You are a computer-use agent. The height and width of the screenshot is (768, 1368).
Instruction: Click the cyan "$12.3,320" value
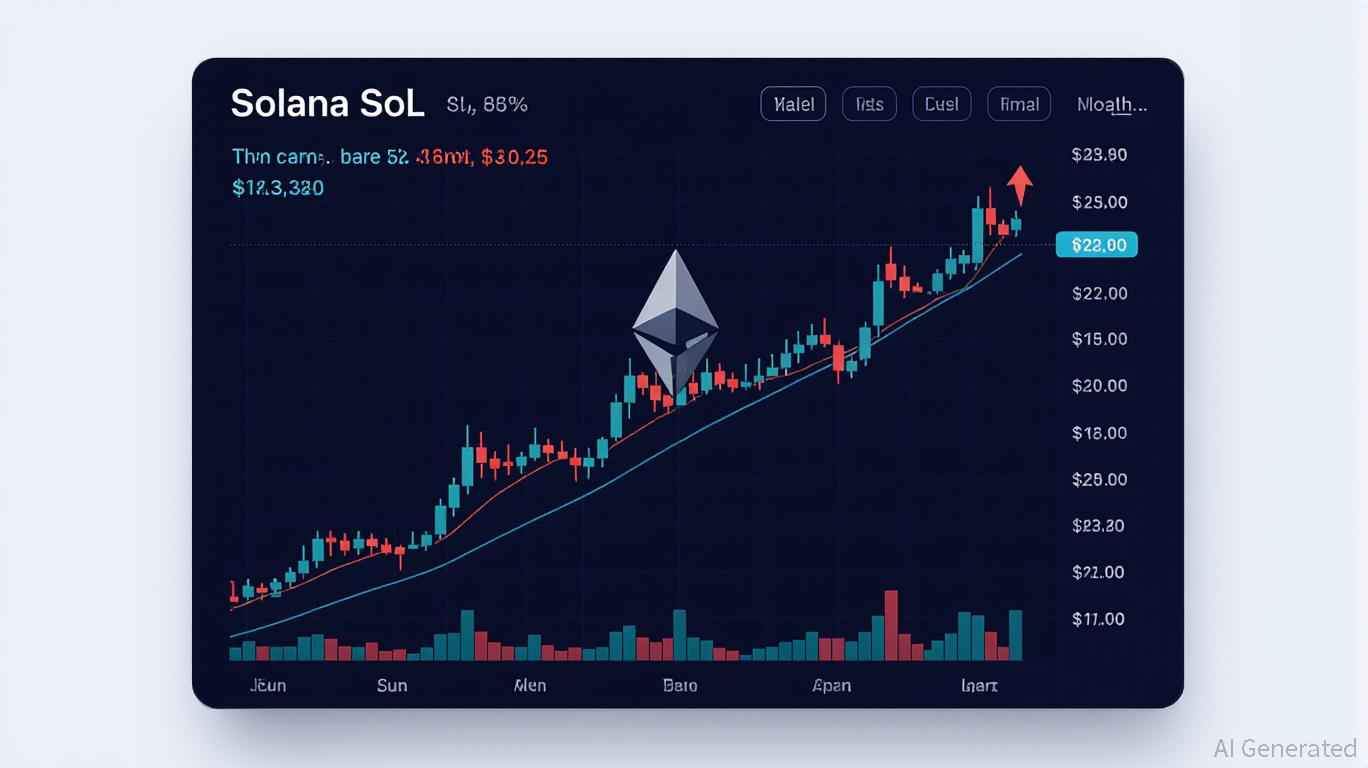tap(277, 187)
